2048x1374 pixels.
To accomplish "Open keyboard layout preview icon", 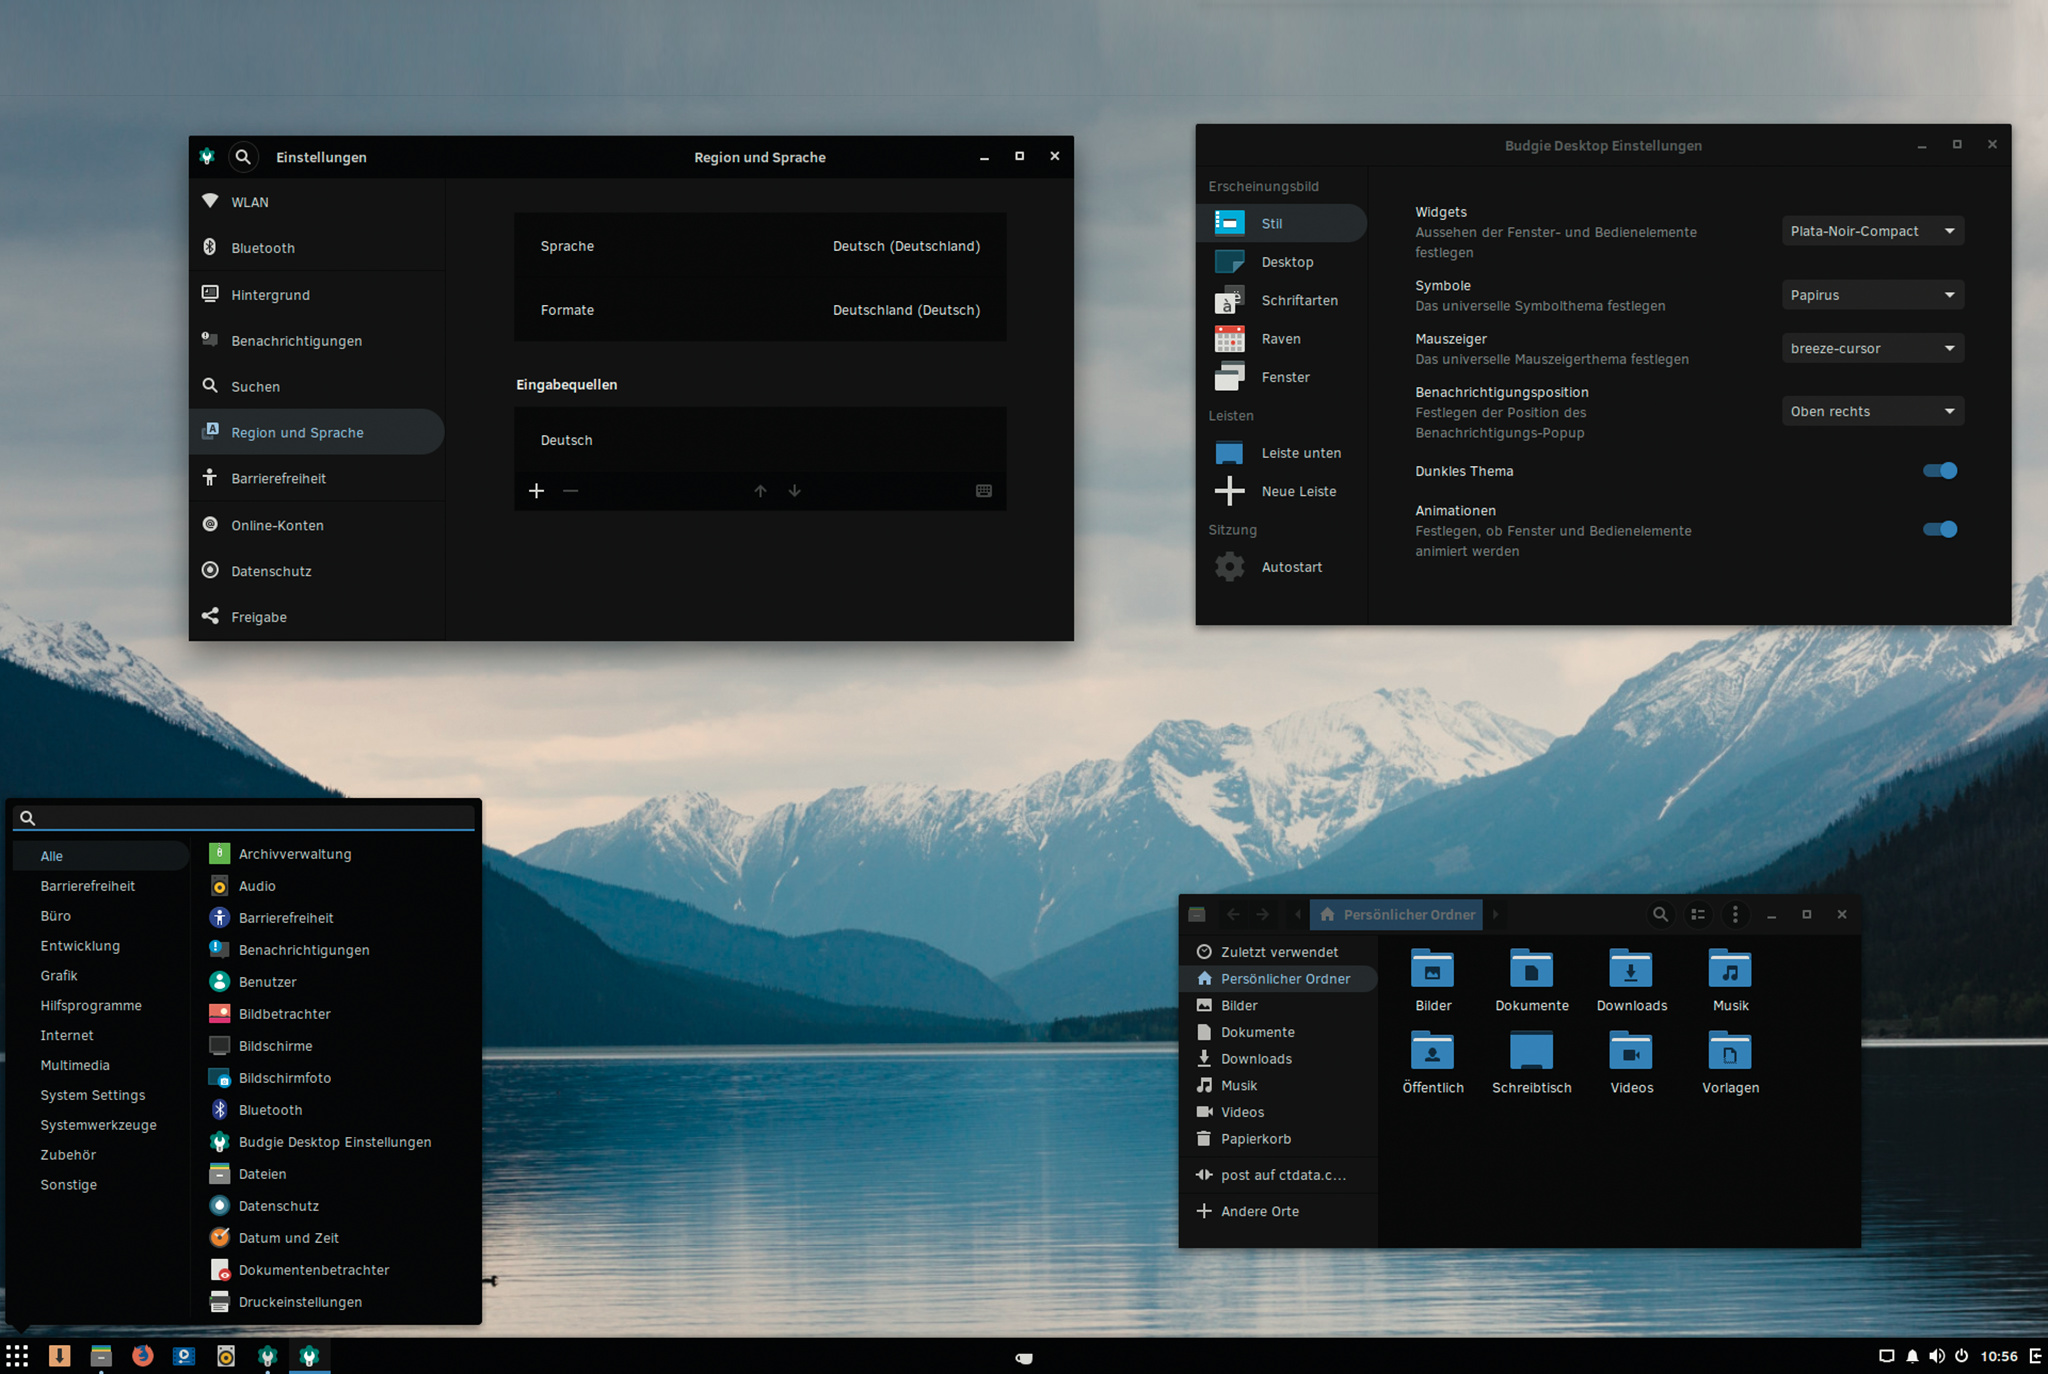I will tap(984, 491).
